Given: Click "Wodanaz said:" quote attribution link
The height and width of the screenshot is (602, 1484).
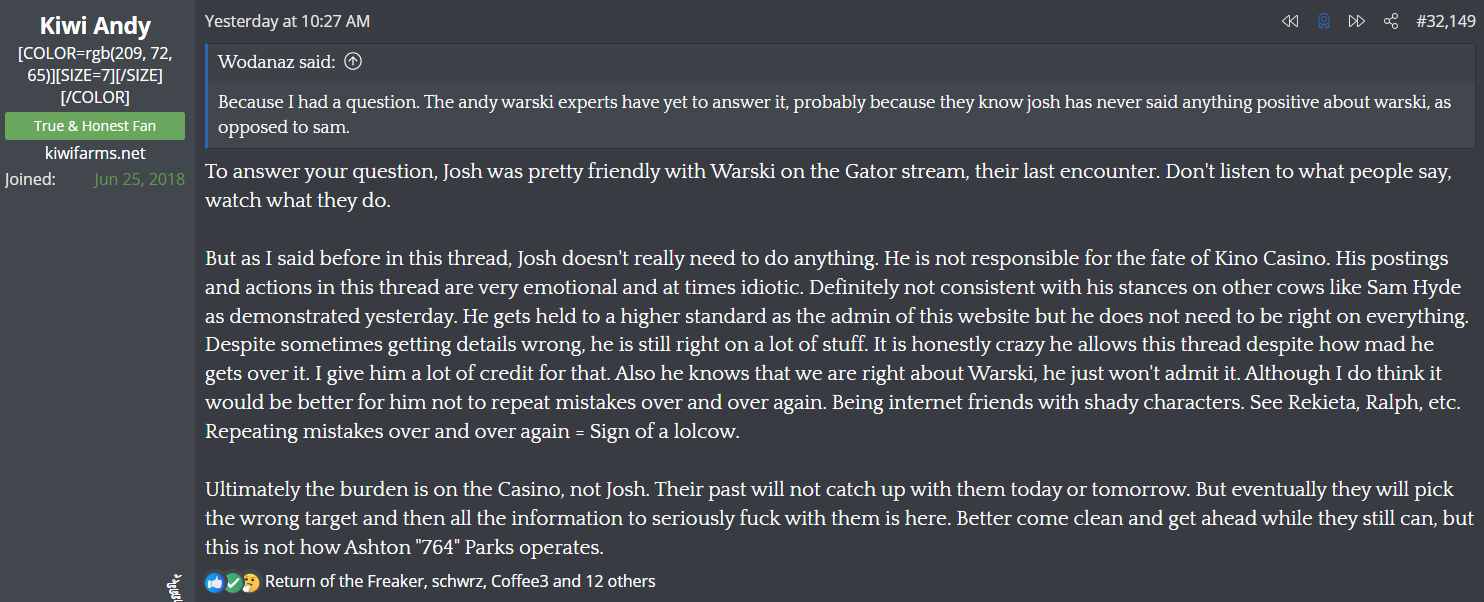Looking at the screenshot, I should click(277, 62).
